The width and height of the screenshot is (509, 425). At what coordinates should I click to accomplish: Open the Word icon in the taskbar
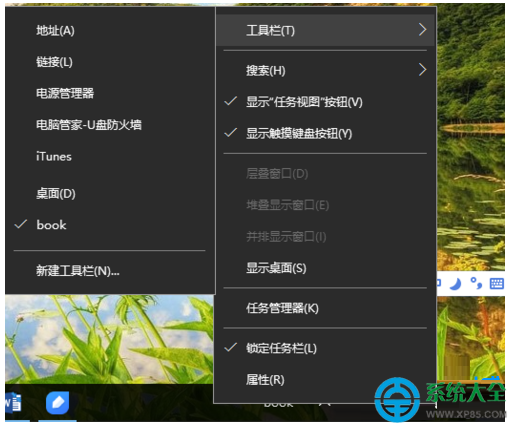tap(13, 402)
